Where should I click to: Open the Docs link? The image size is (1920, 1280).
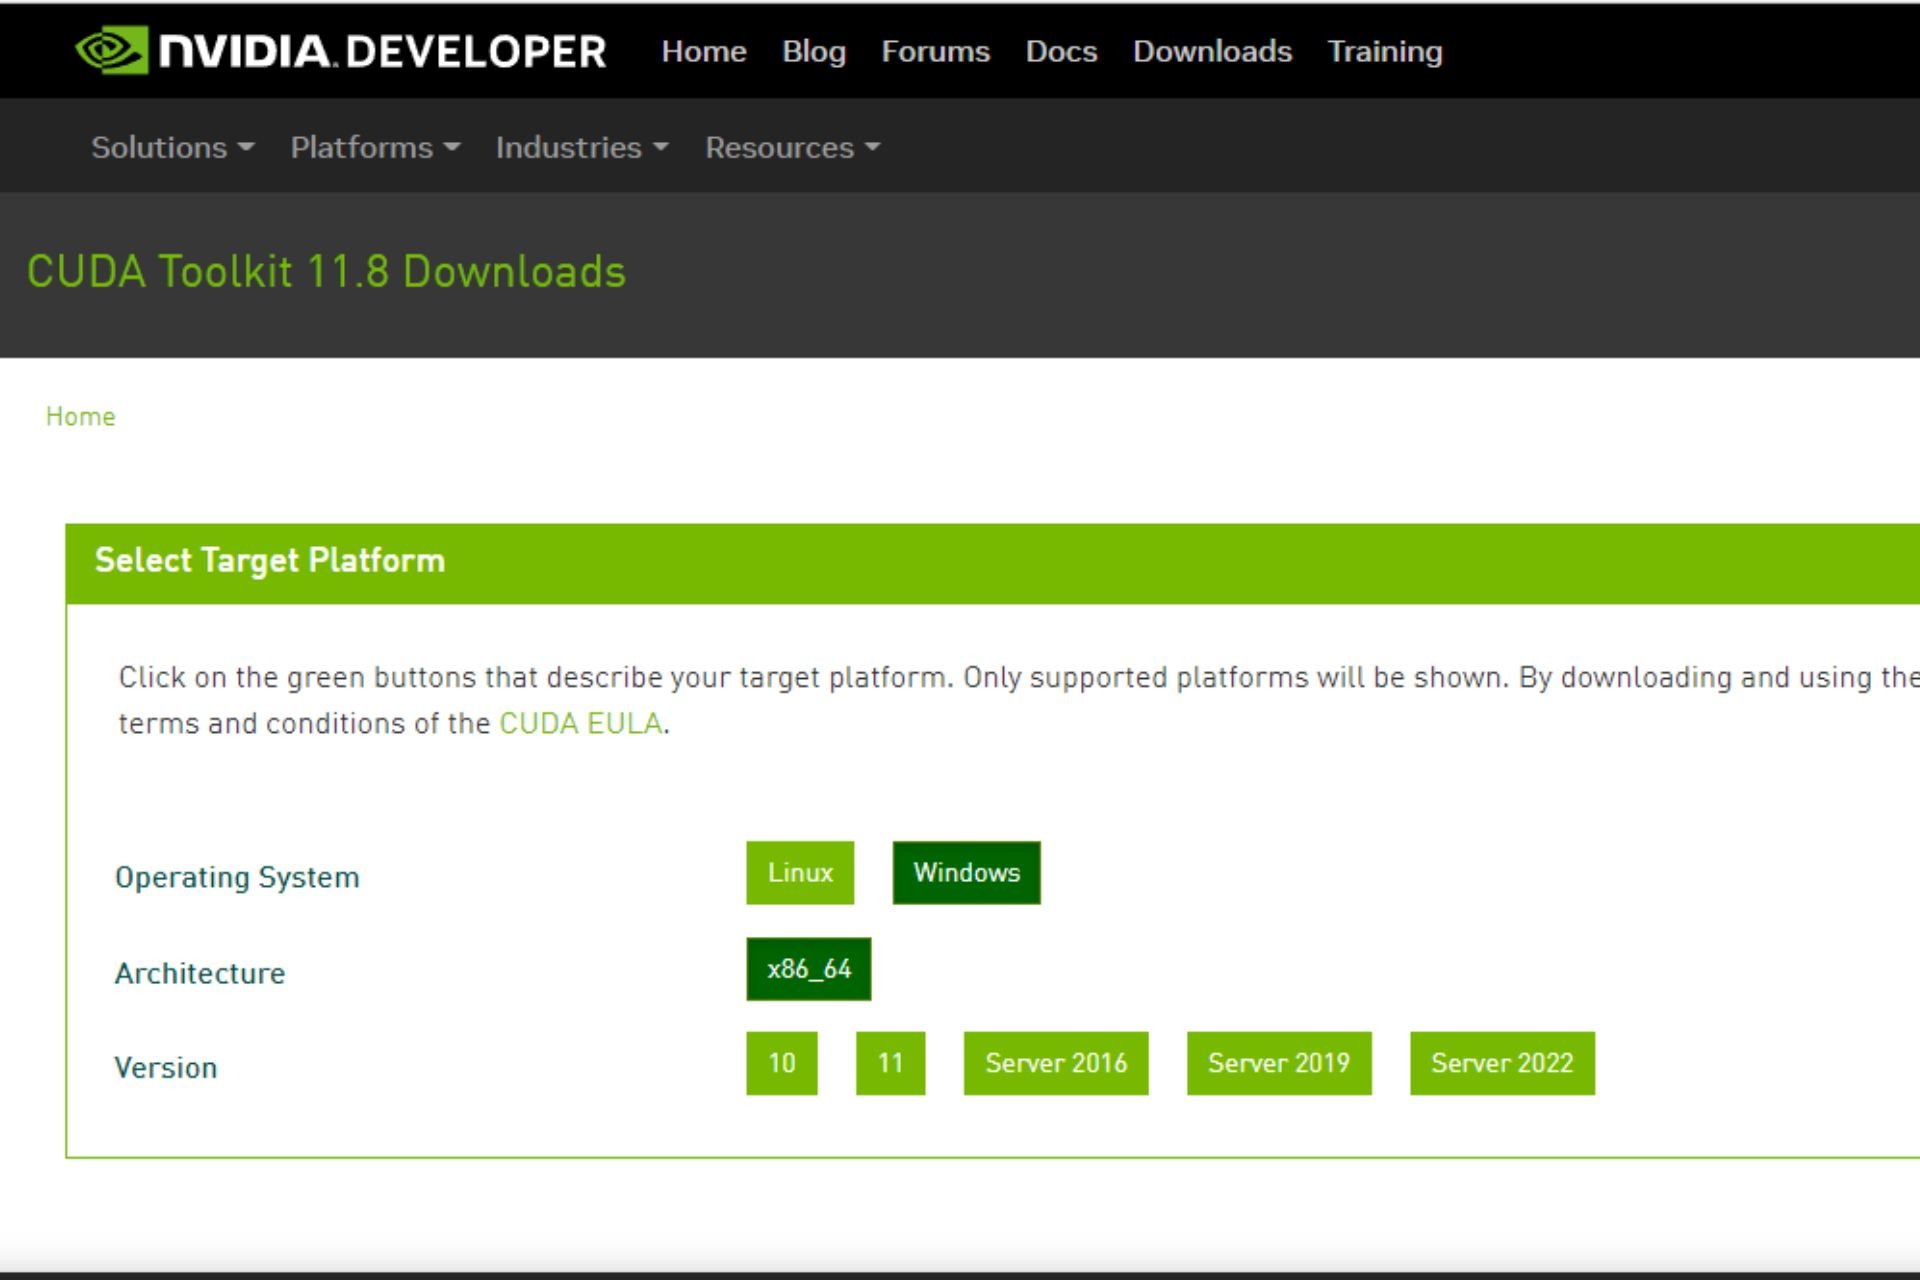point(1061,51)
